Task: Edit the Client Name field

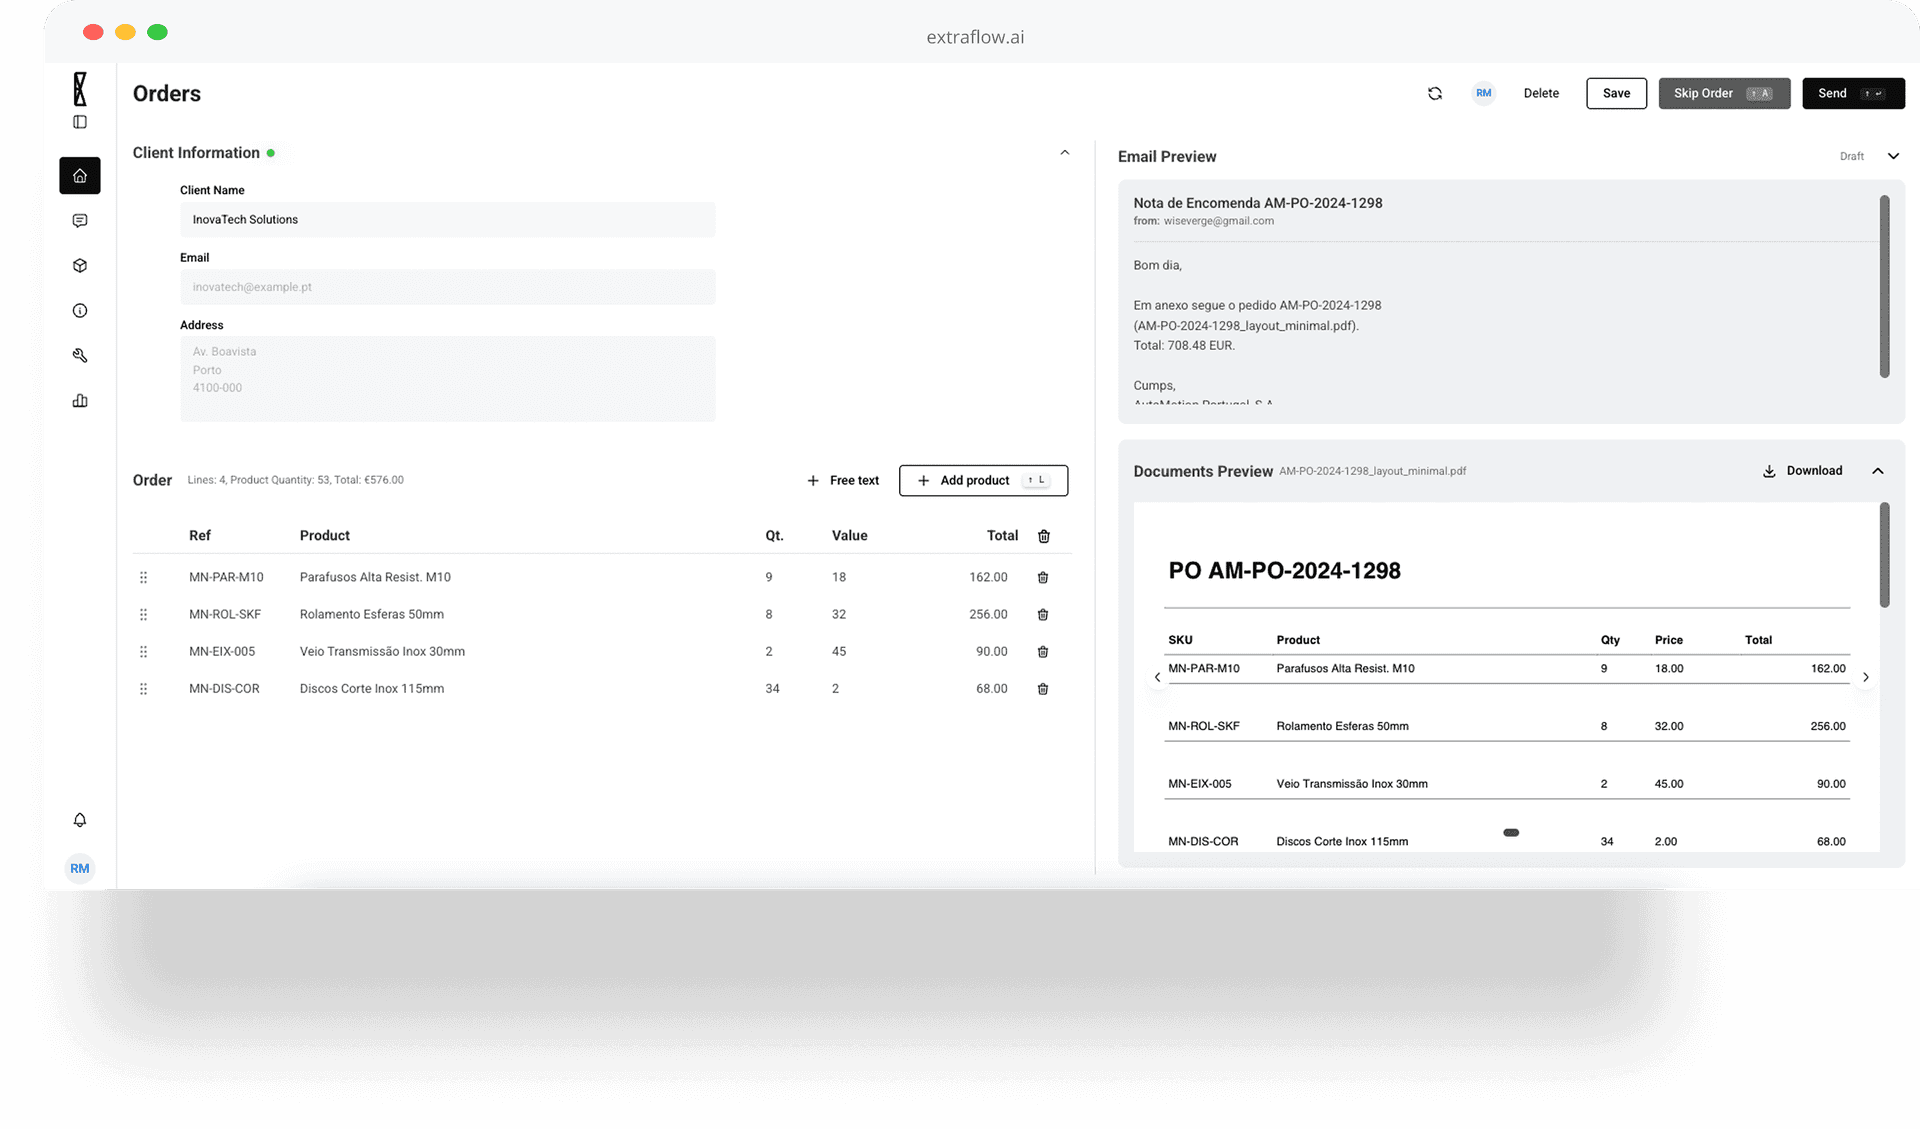Action: tap(447, 219)
